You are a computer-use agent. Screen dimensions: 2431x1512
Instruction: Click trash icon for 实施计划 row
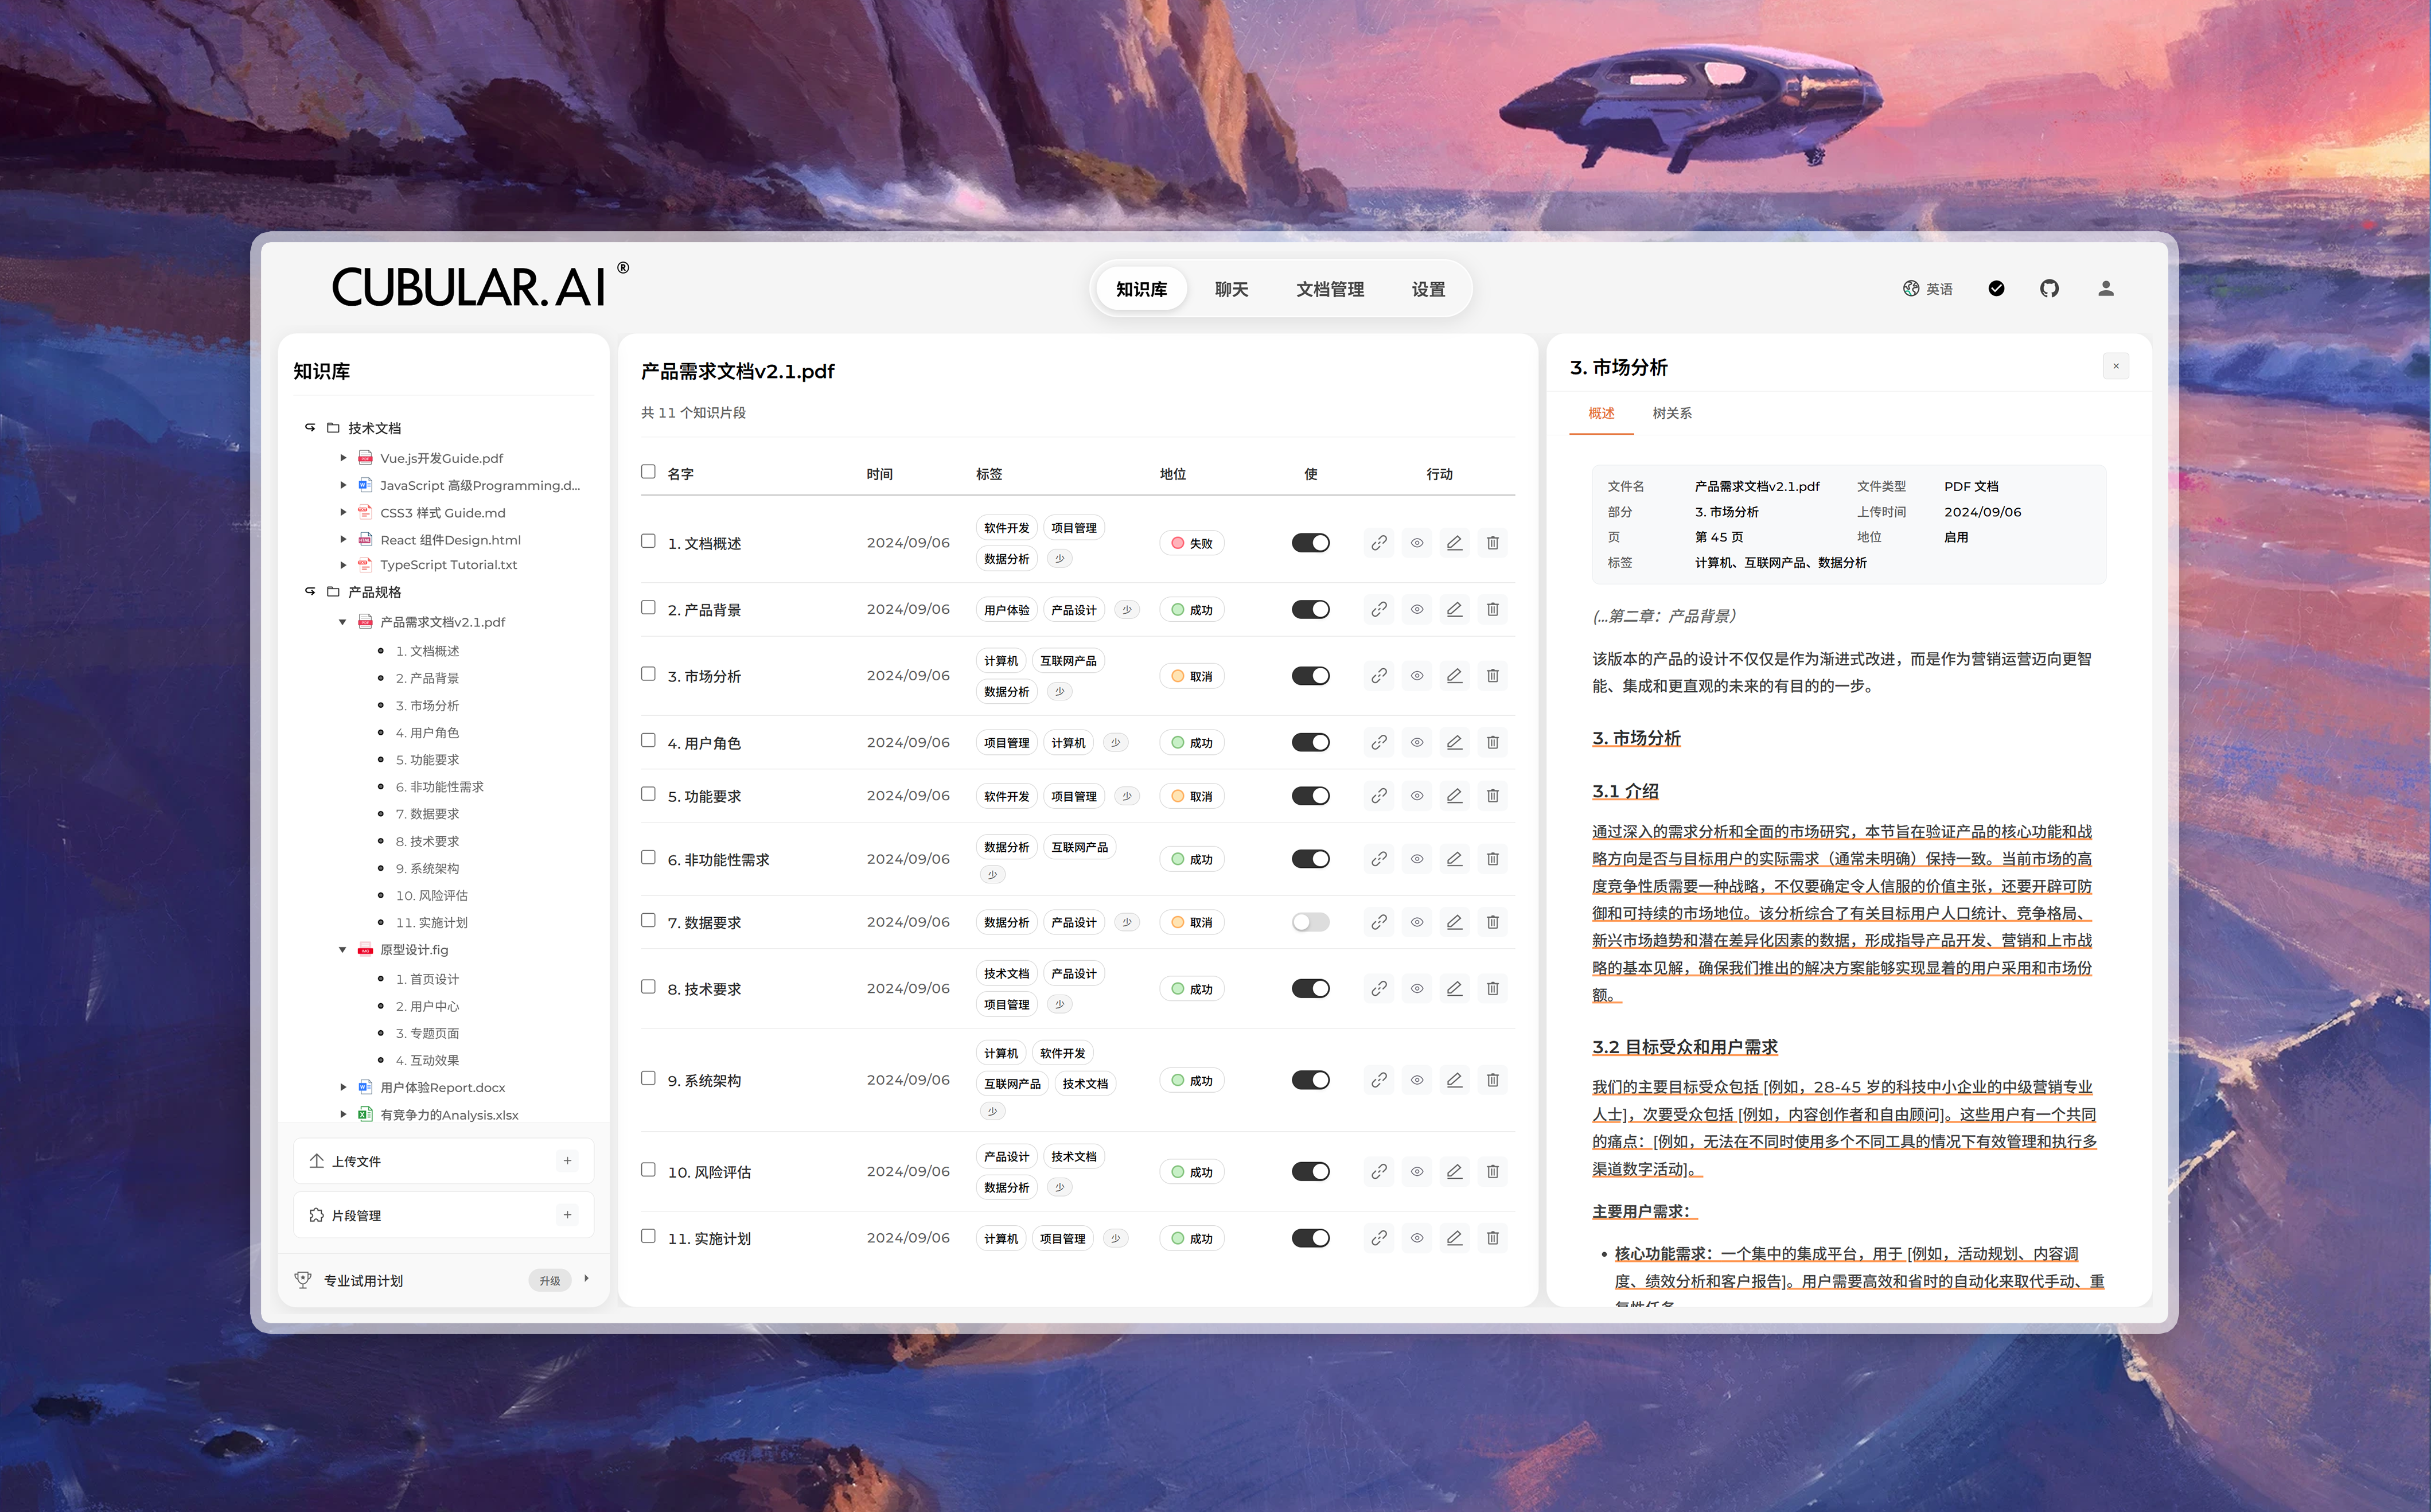click(1492, 1238)
